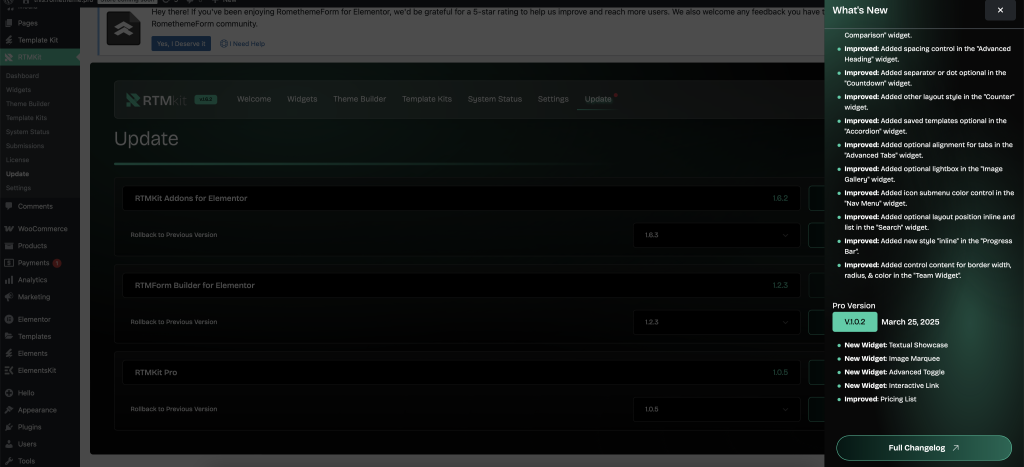Click the Nav Menu widget changelog entry

[929, 198]
